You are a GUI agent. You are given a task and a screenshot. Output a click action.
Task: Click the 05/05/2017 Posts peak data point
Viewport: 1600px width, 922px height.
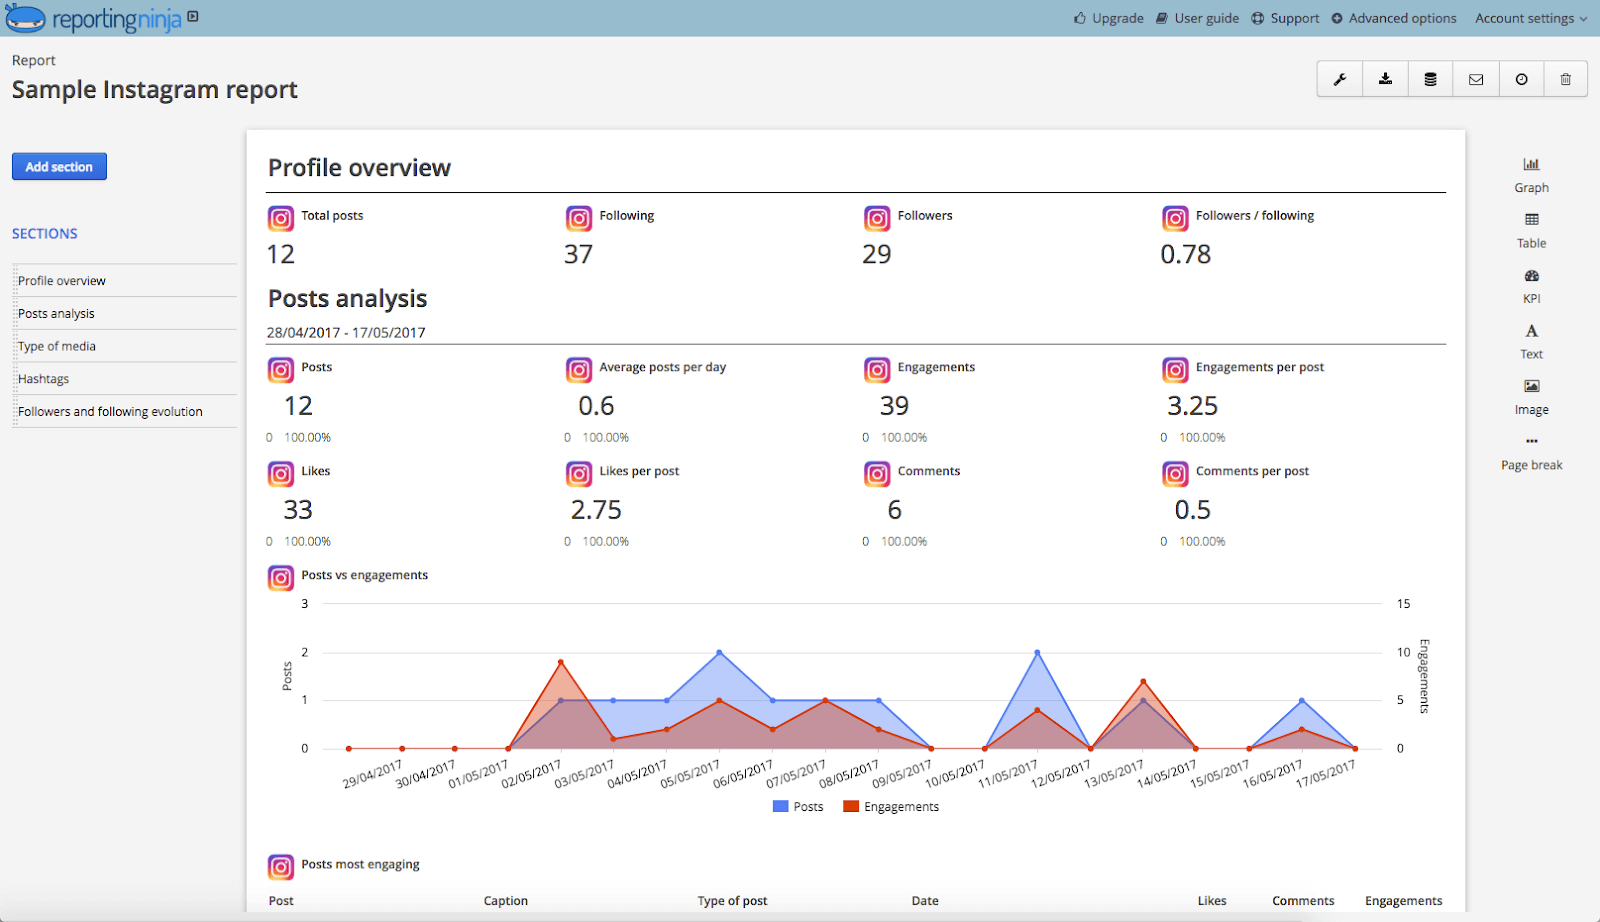coord(719,652)
